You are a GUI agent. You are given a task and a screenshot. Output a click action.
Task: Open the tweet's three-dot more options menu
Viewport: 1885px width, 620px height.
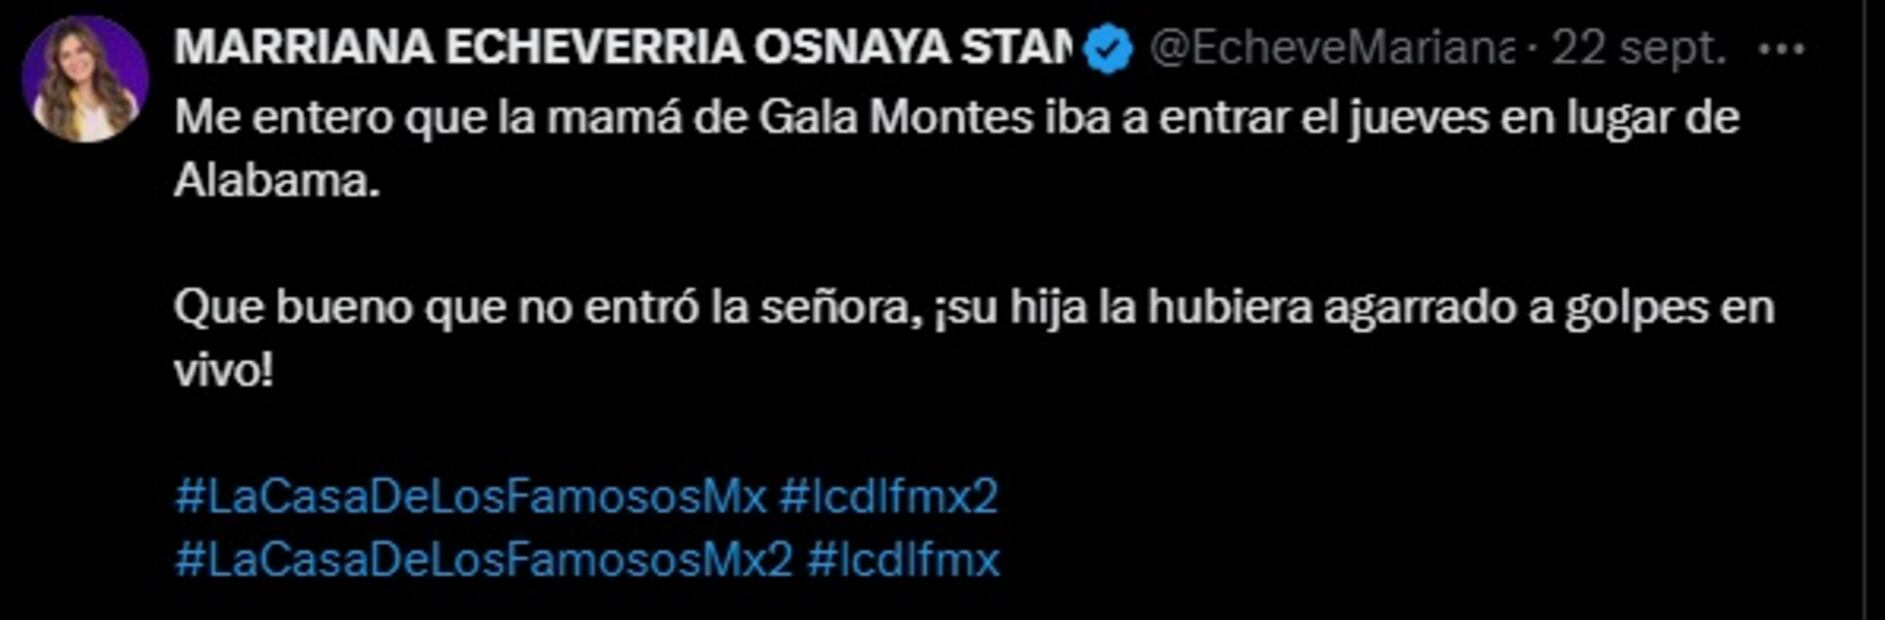[1781, 48]
